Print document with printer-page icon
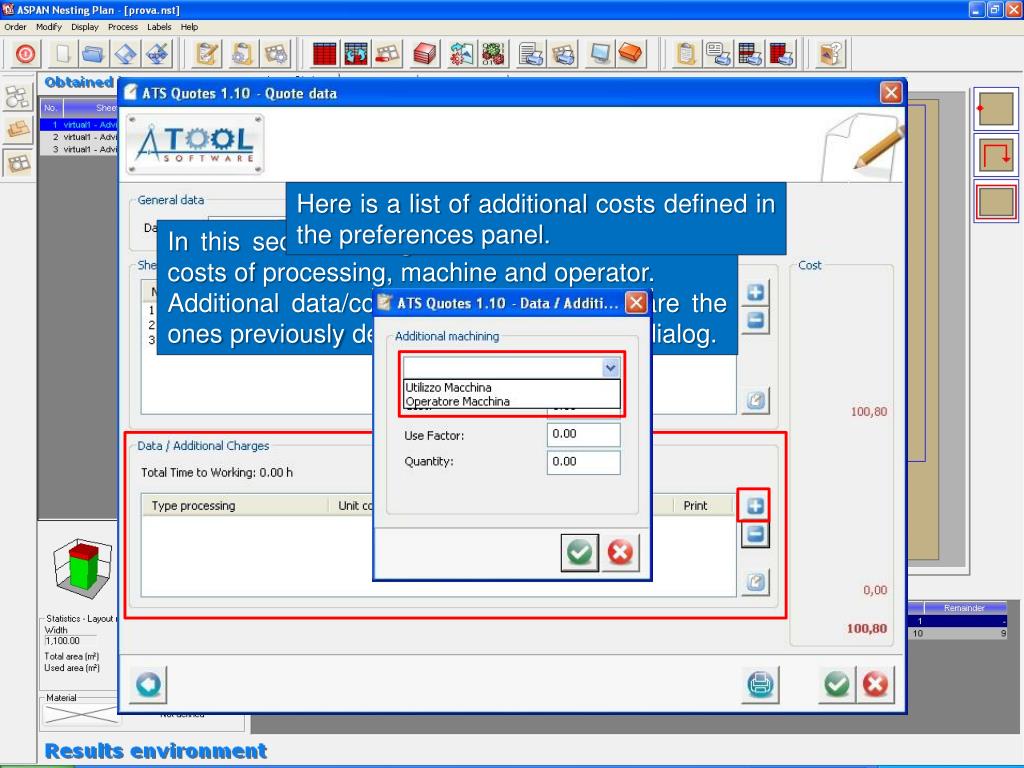The width and height of the screenshot is (1024, 768). 531,54
